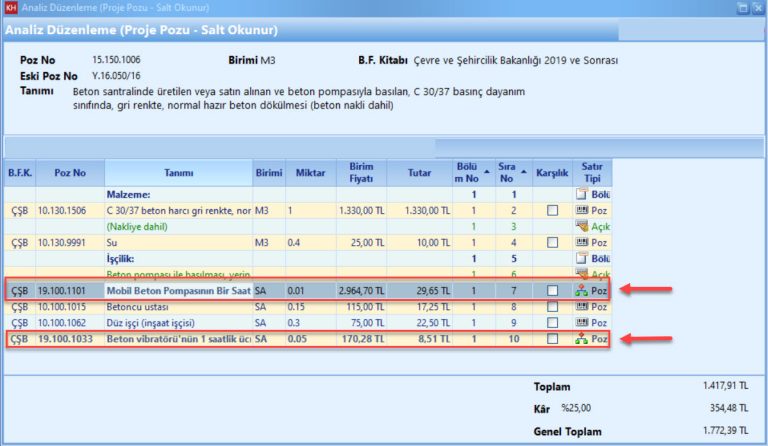Check the Karşılık box for Düz işçi
Image resolution: width=768 pixels, height=446 pixels.
click(552, 323)
